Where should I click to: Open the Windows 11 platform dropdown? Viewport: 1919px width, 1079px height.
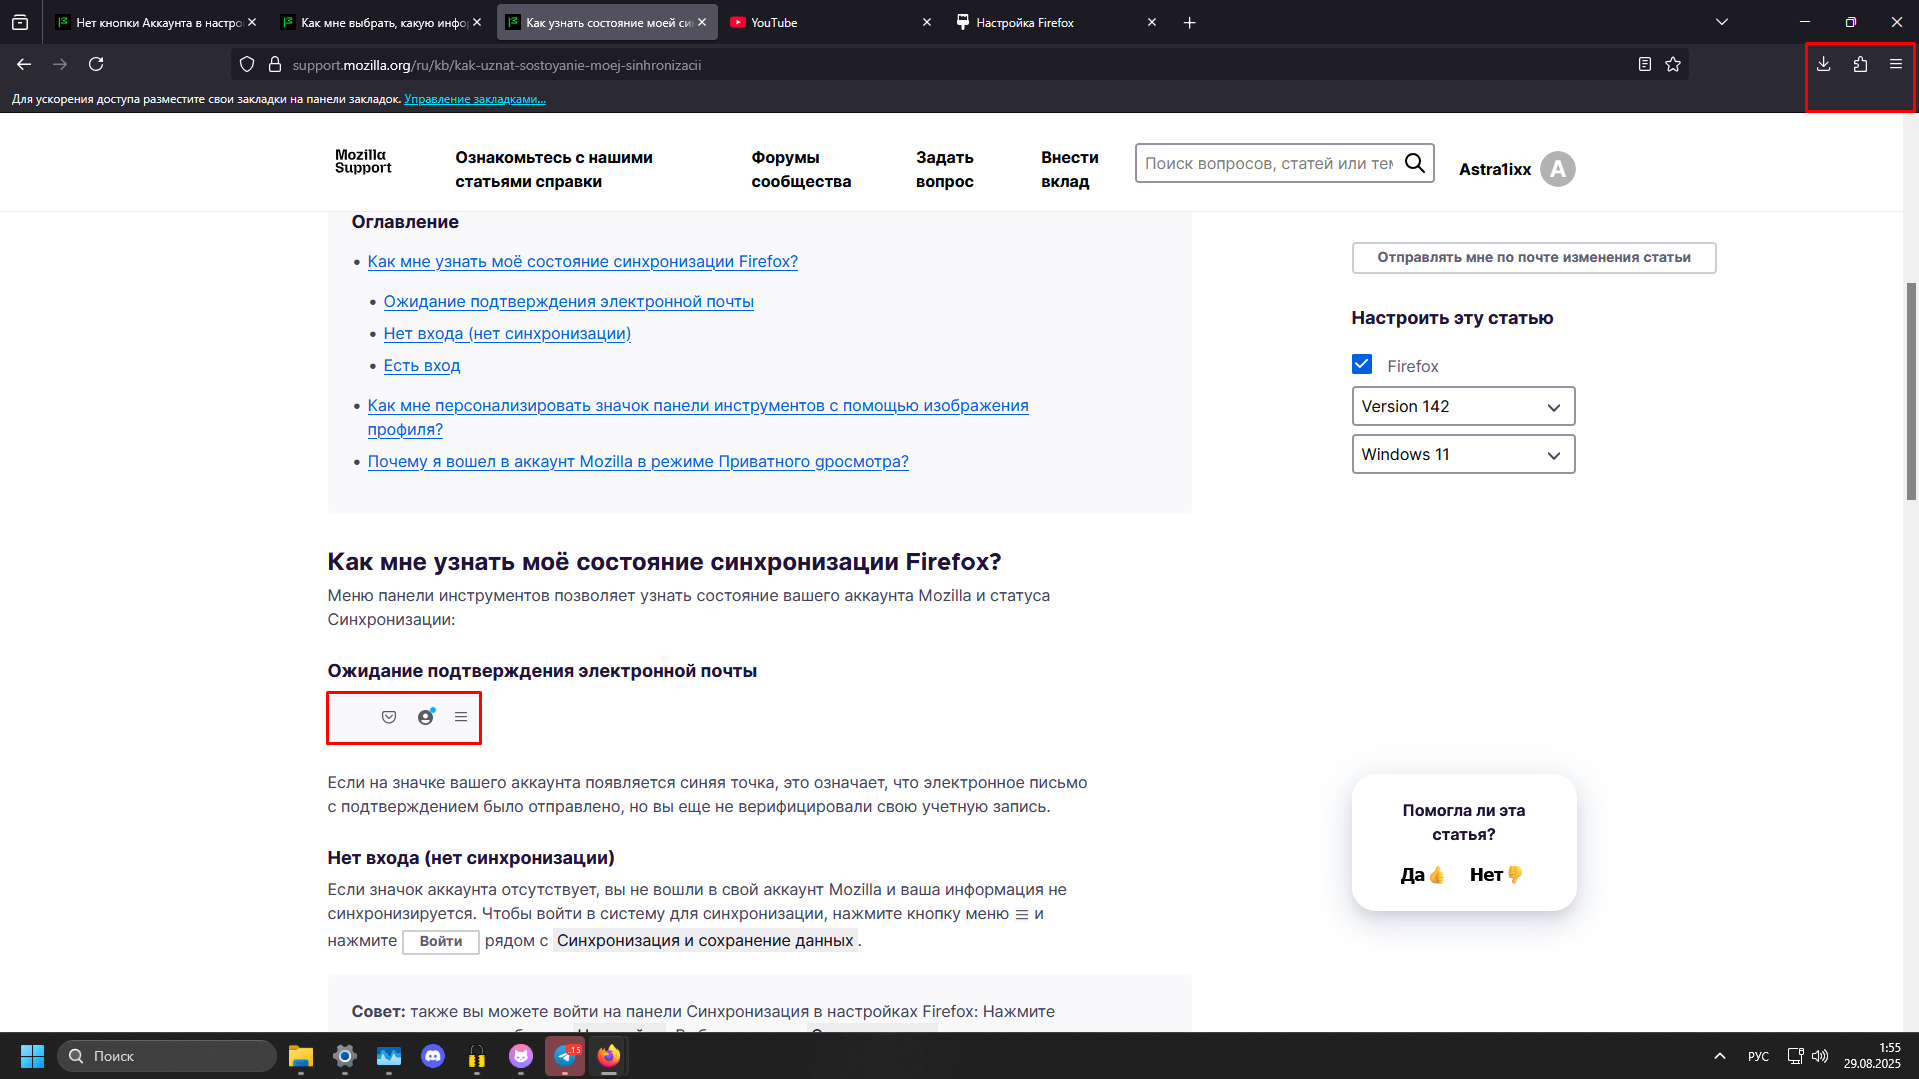click(x=1462, y=455)
